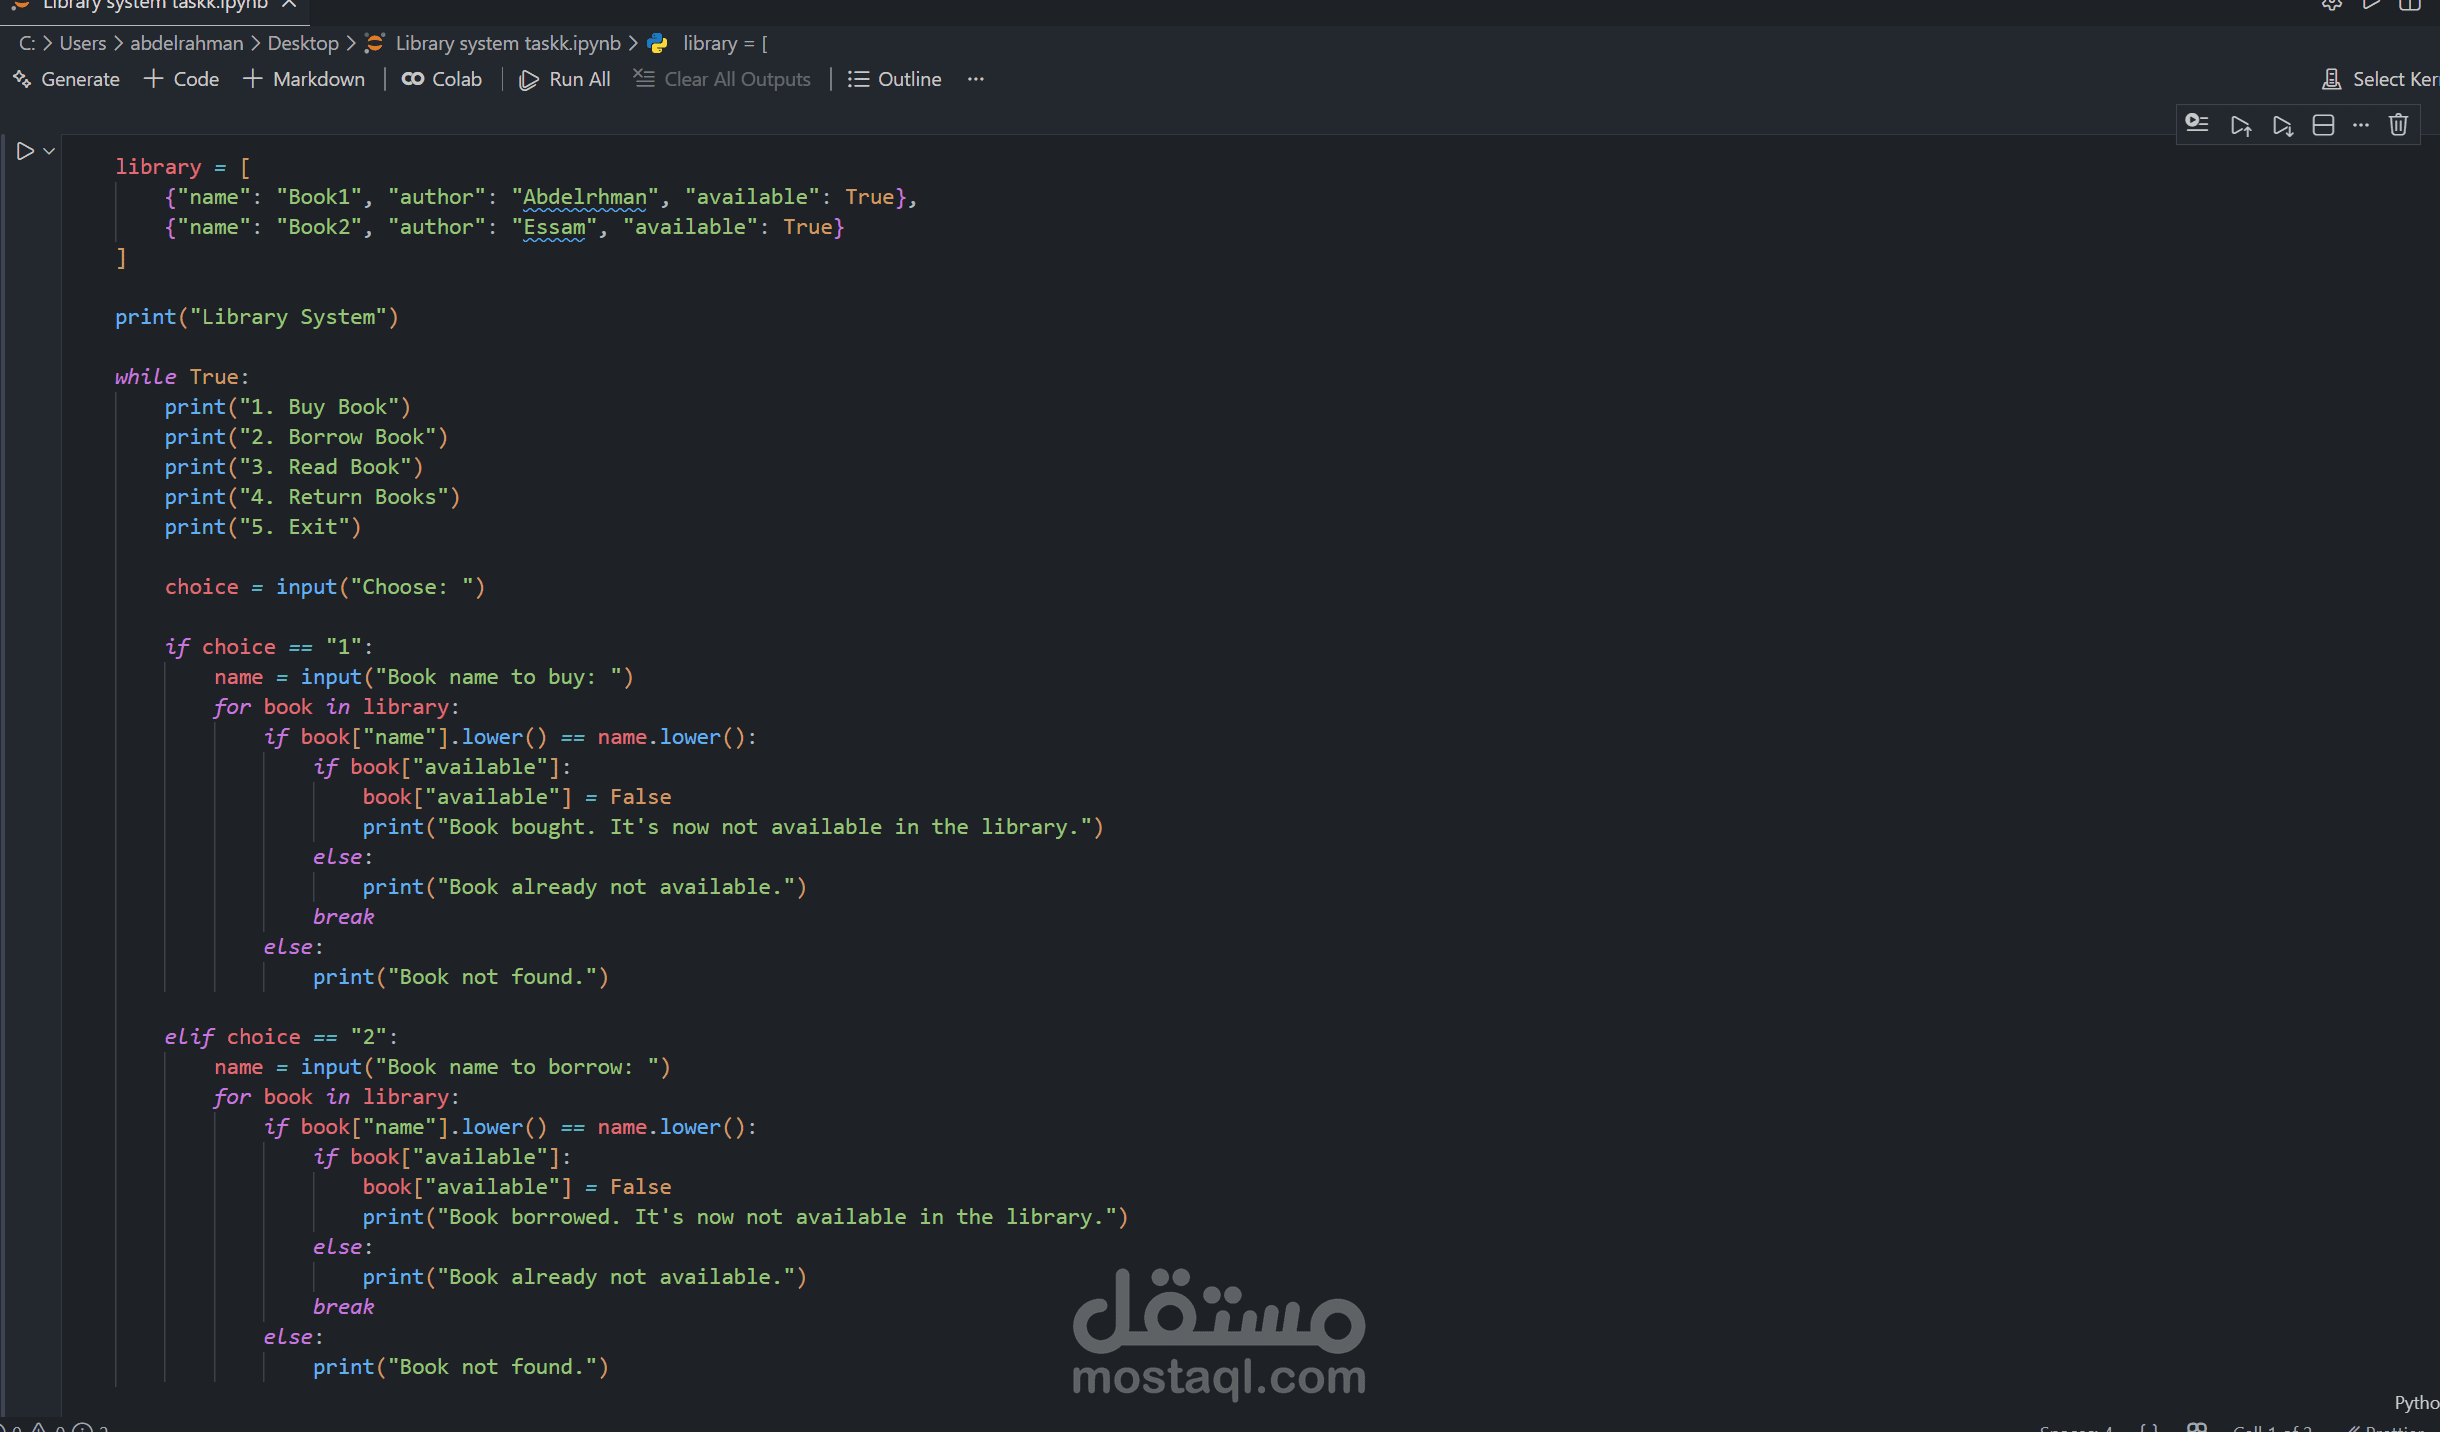Click Run All in the notebook toolbar
The height and width of the screenshot is (1432, 2440).
point(565,79)
